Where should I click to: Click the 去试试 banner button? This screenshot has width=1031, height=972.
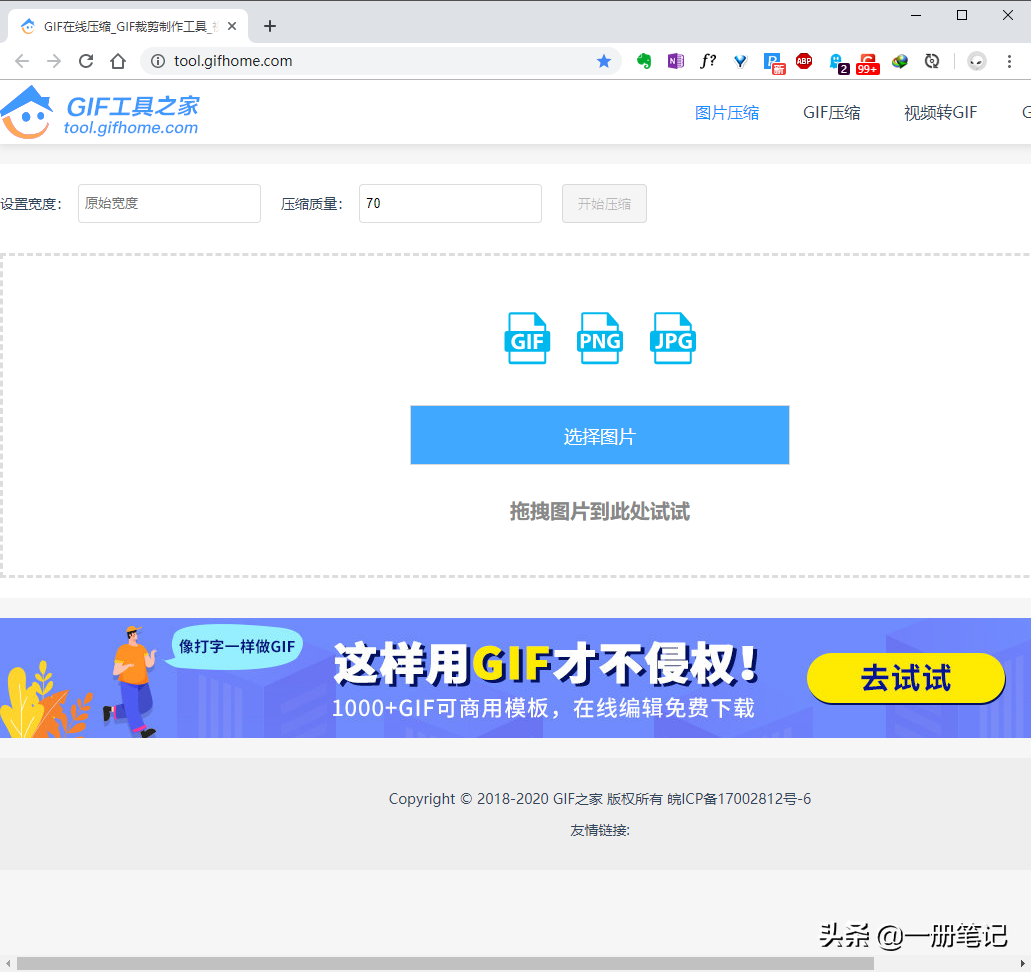pos(905,678)
